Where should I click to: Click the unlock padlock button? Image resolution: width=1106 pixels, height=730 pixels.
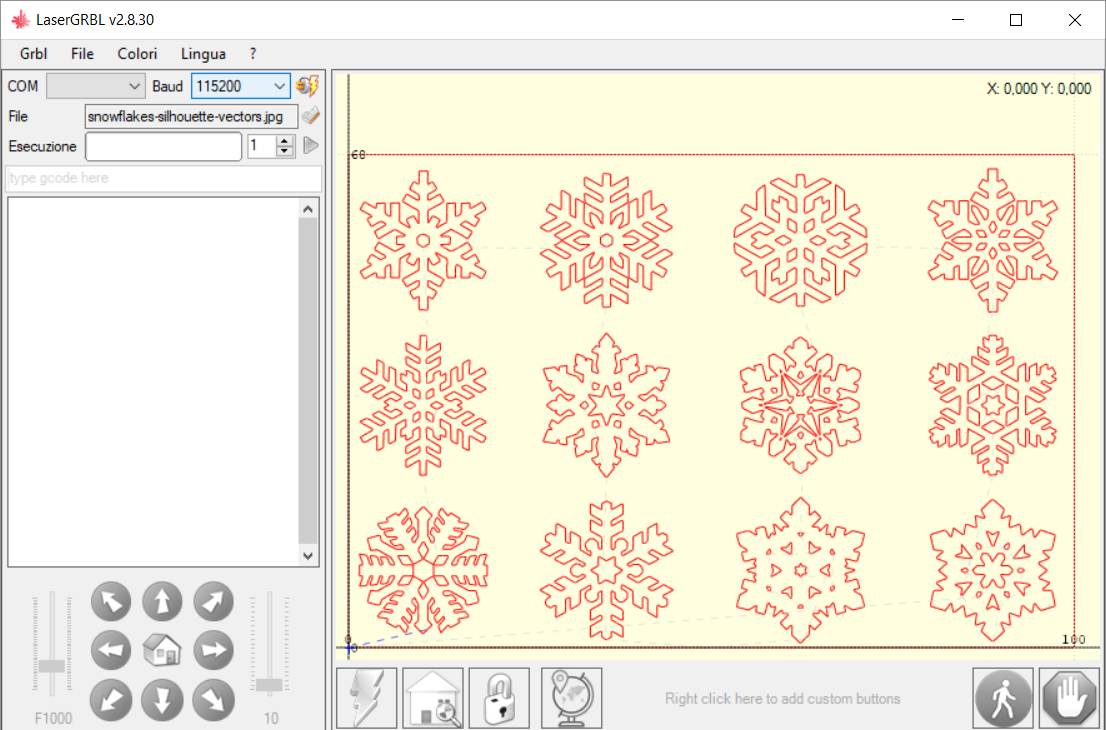point(499,698)
